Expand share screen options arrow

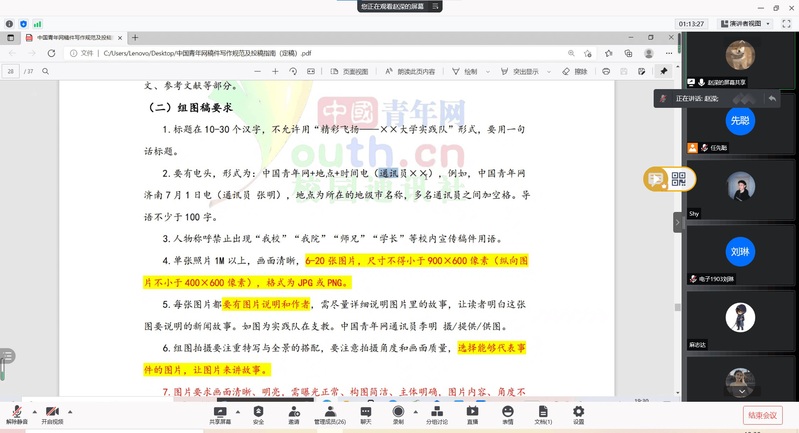coord(237,412)
